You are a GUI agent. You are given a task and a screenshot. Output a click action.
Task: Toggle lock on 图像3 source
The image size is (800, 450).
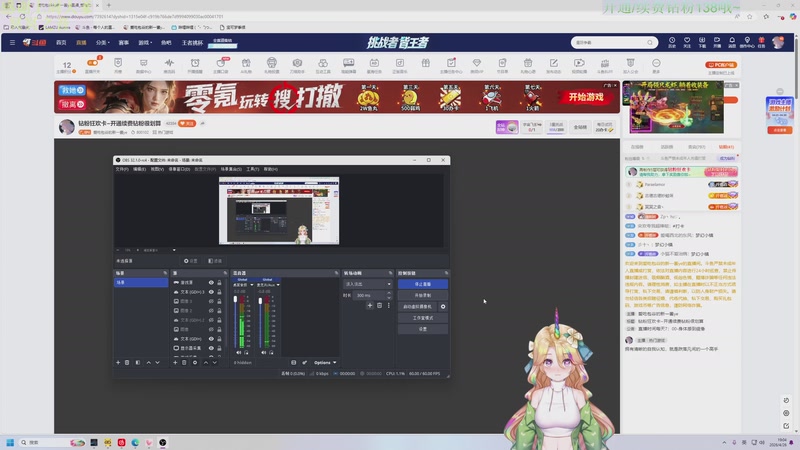(x=219, y=301)
